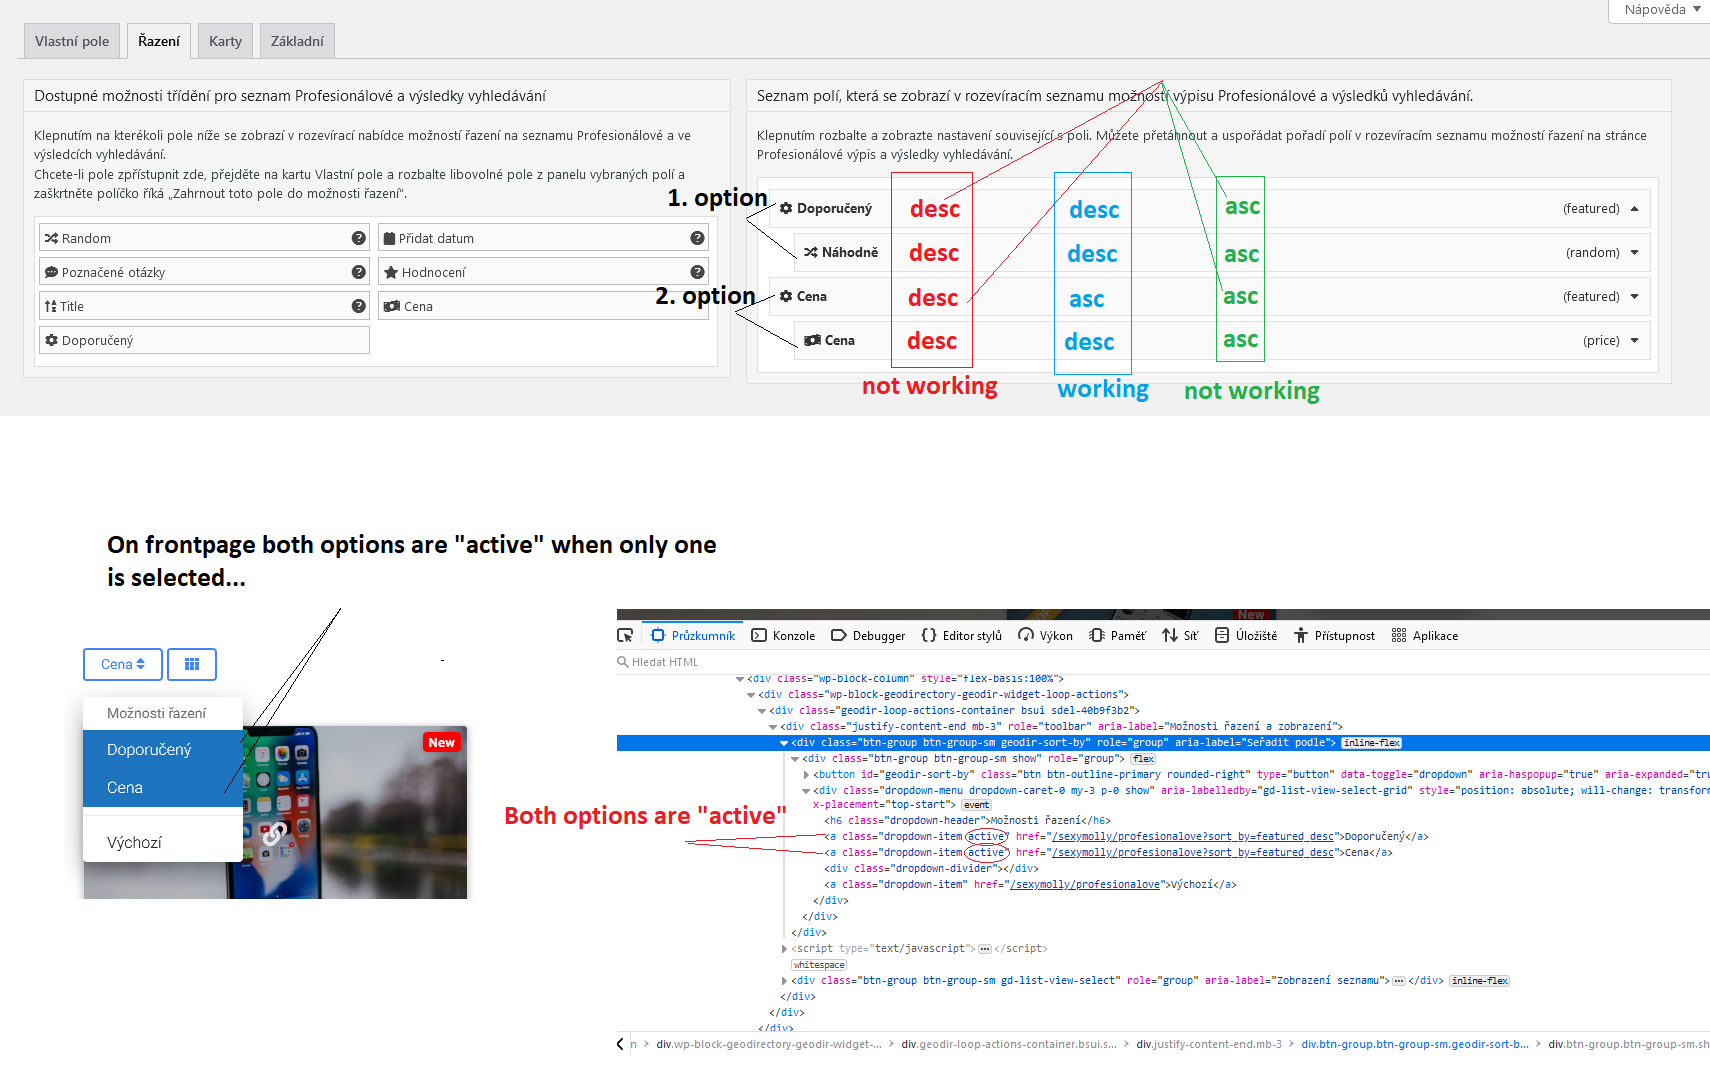Click the gear icon of the Cena (featured) row
This screenshot has height=1077, width=1710.
pos(786,296)
